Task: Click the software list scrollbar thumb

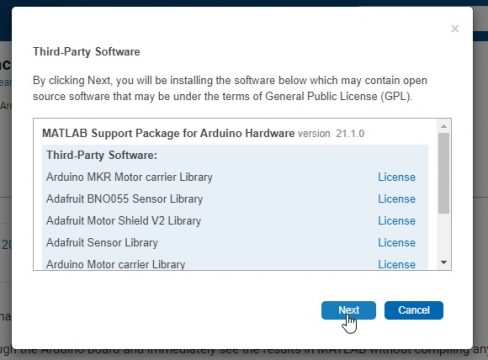Action: click(444, 173)
